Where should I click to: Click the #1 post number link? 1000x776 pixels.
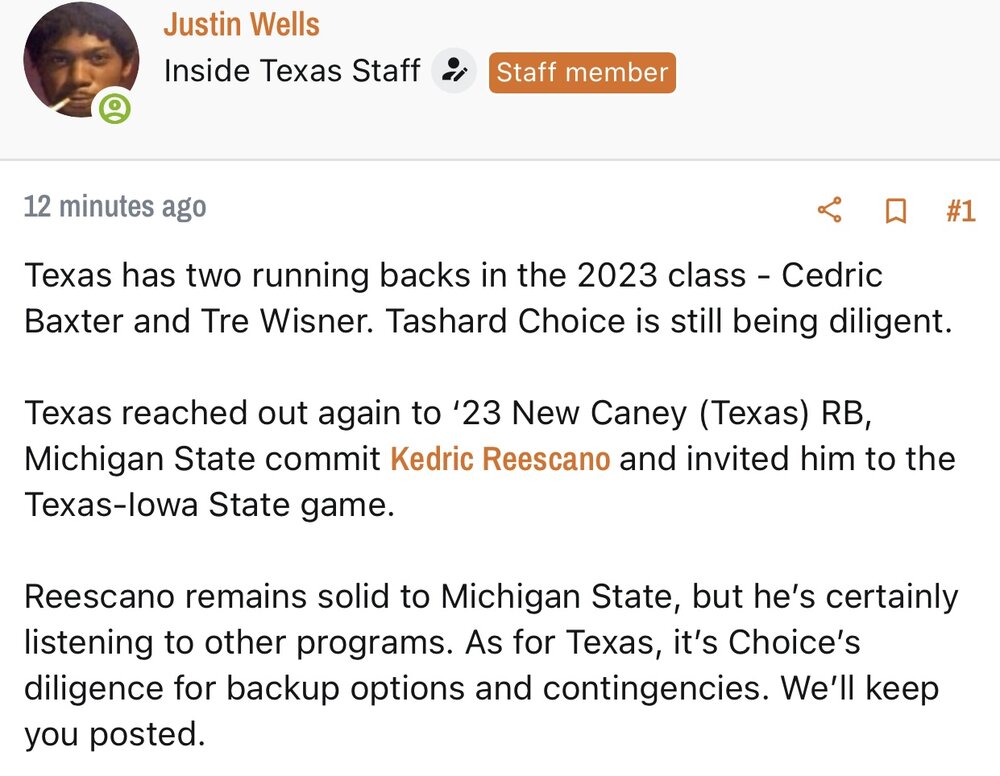point(960,211)
